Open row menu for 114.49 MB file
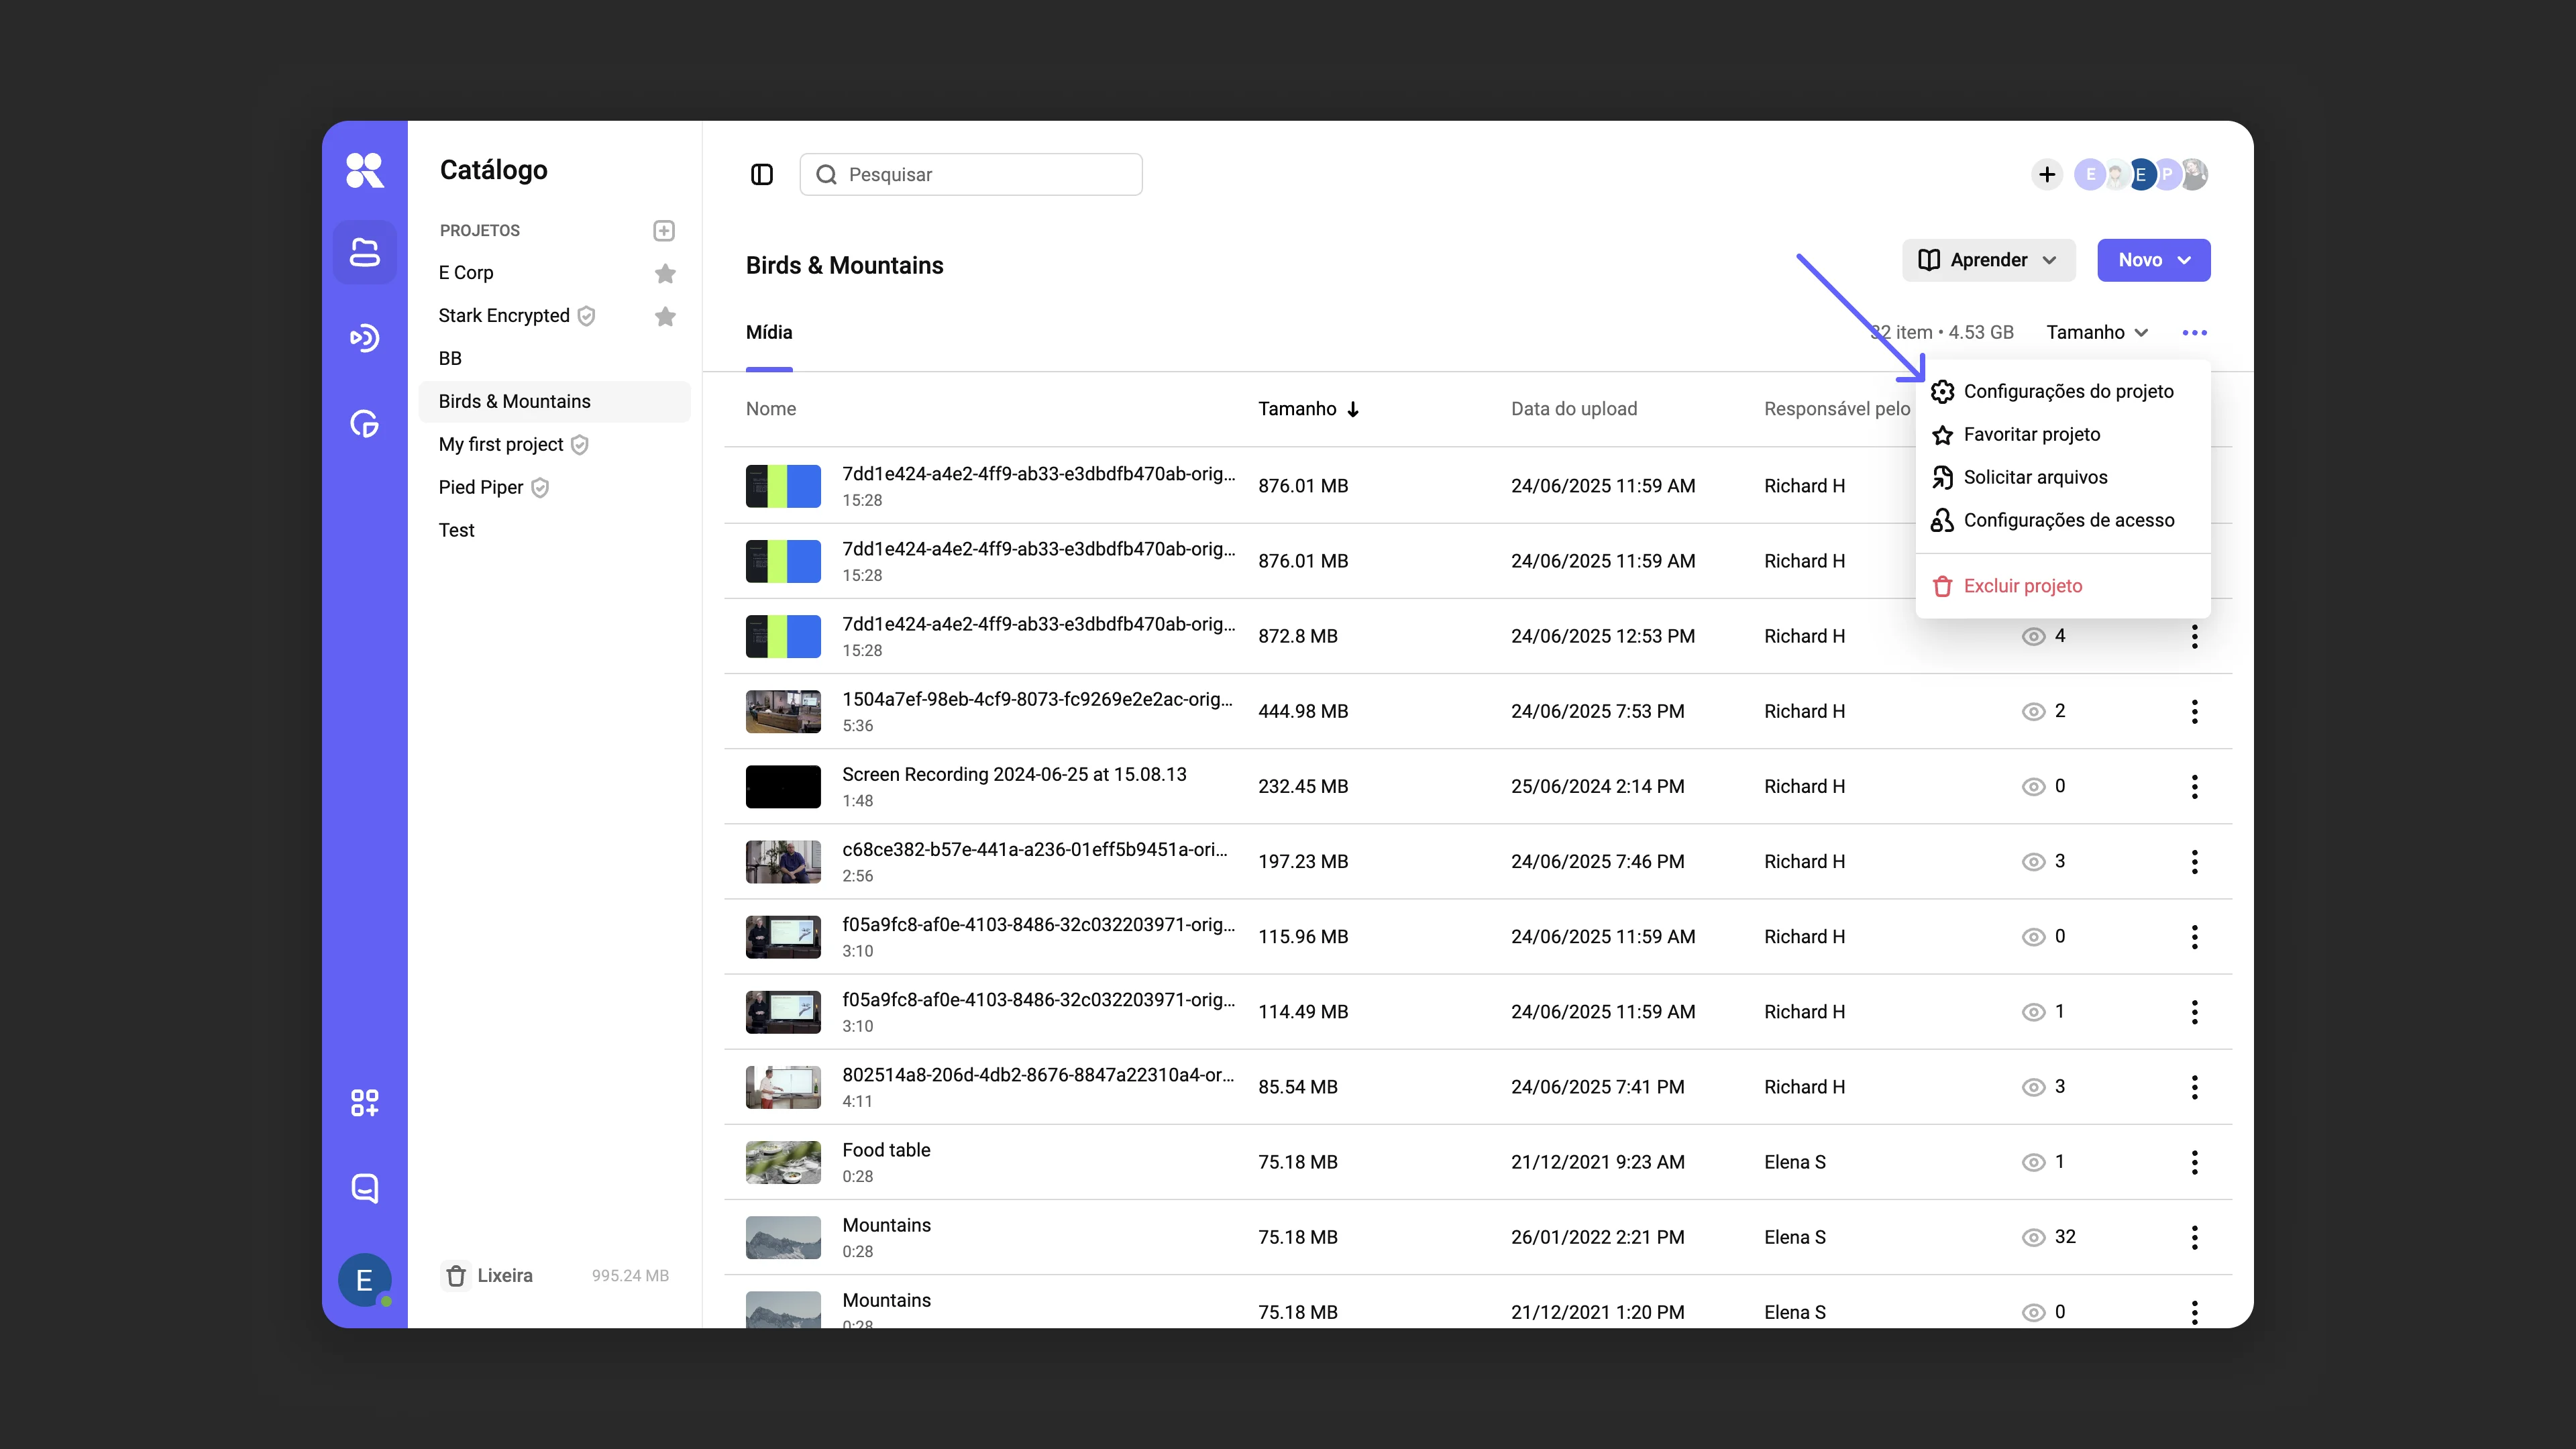 [x=2194, y=1012]
